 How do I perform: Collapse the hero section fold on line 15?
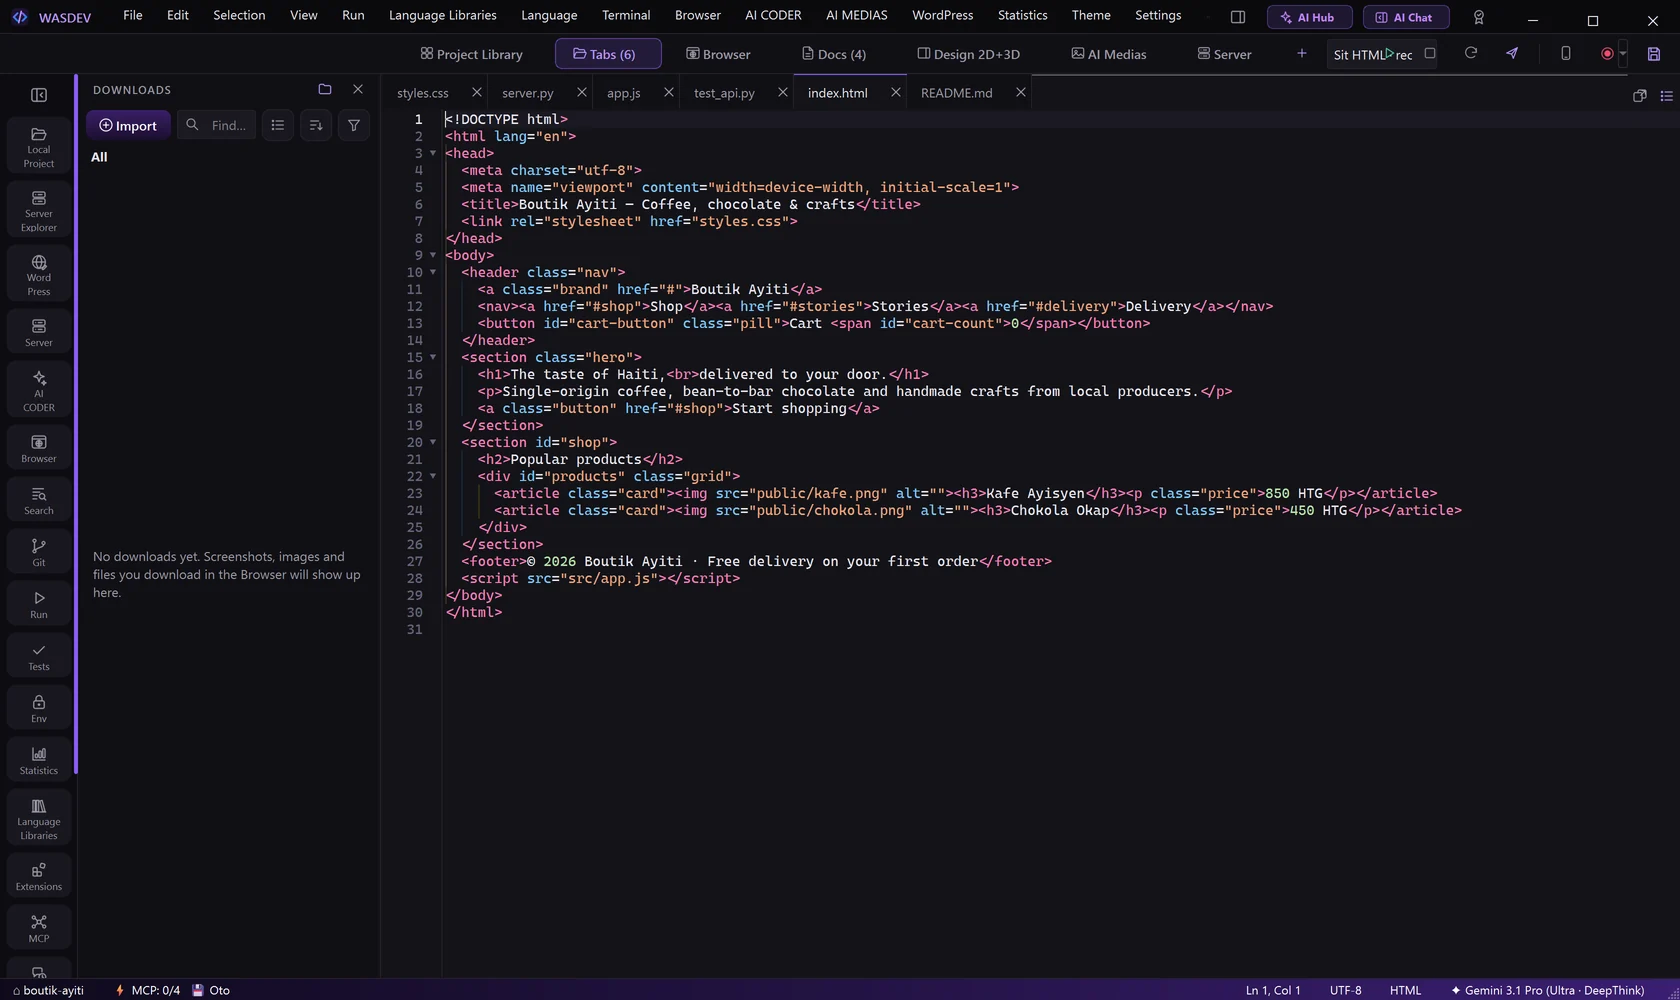433,357
